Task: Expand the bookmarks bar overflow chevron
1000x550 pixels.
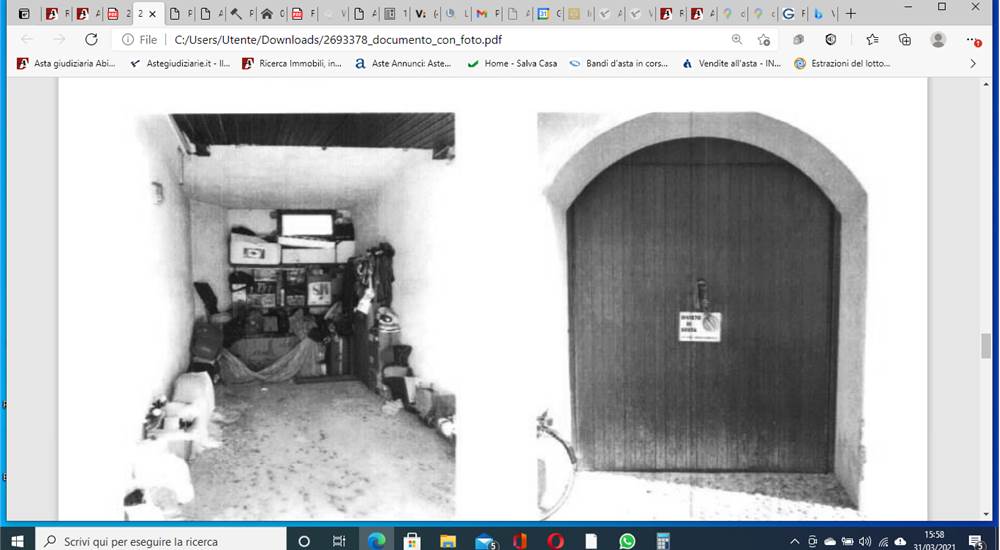Action: point(973,63)
